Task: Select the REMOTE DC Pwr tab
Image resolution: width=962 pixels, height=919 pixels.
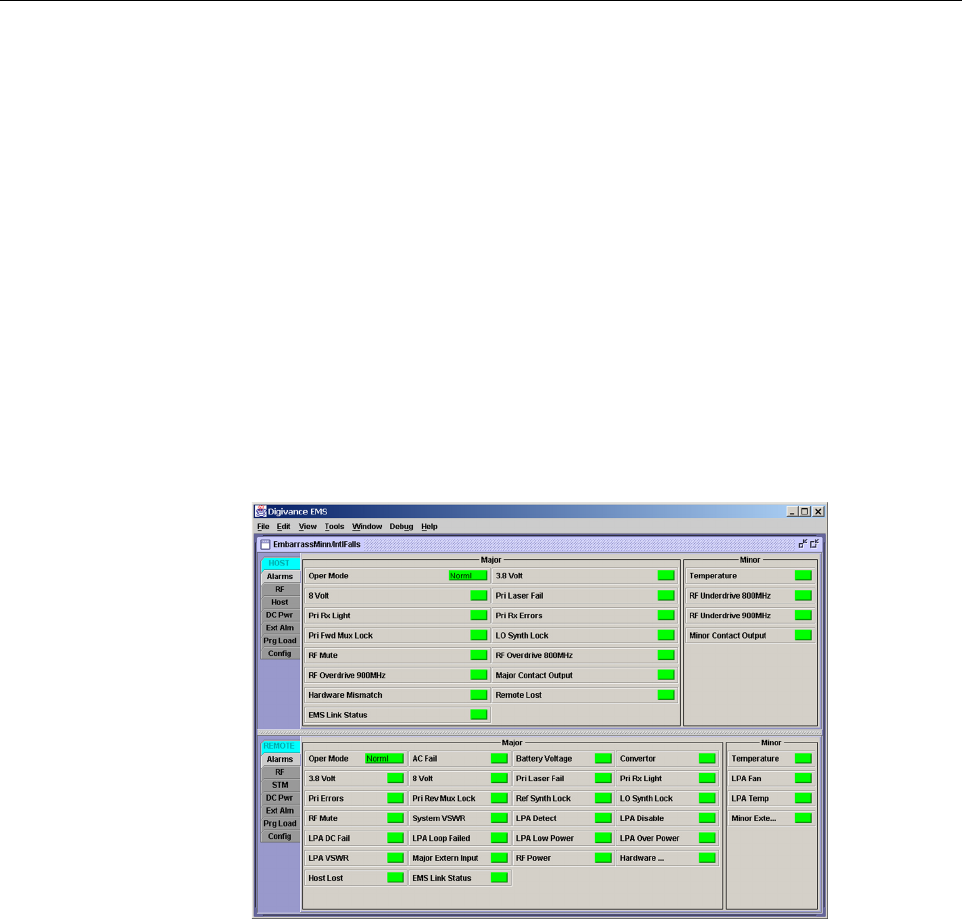Action: 280,798
